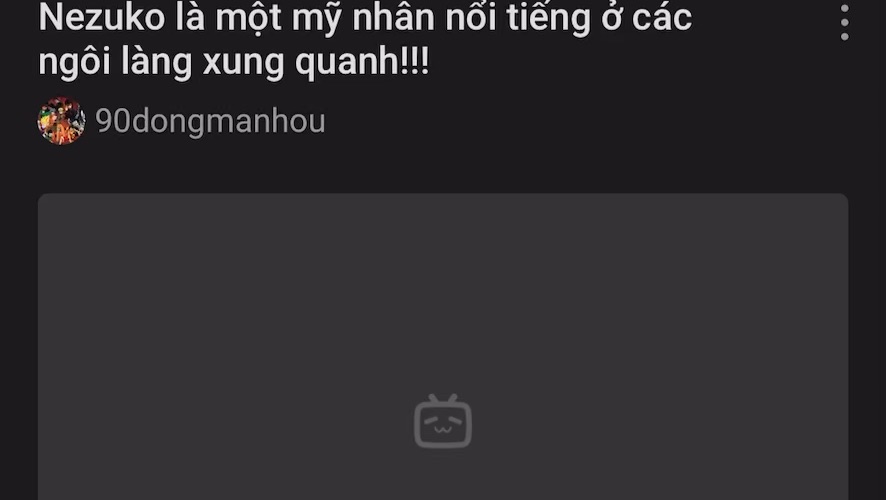This screenshot has width=886, height=500.
Task: Open the three-dot more options menu
Action: click(x=844, y=23)
